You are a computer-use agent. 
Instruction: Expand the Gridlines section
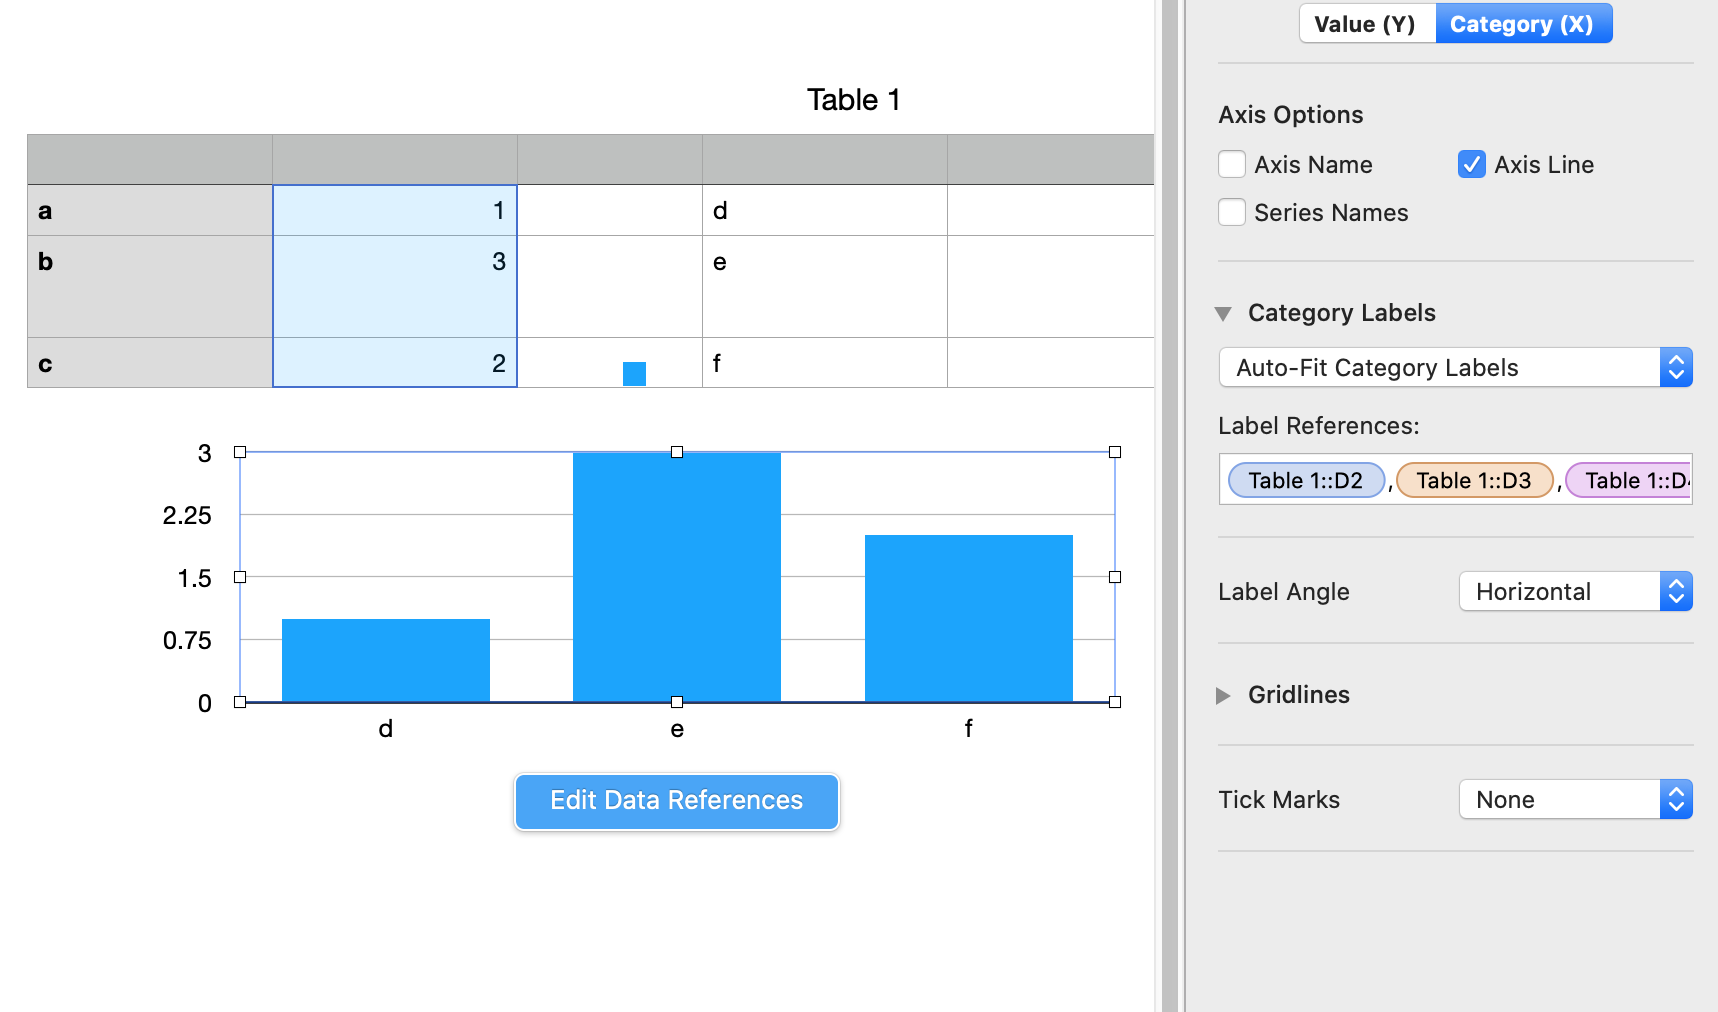pos(1223,696)
